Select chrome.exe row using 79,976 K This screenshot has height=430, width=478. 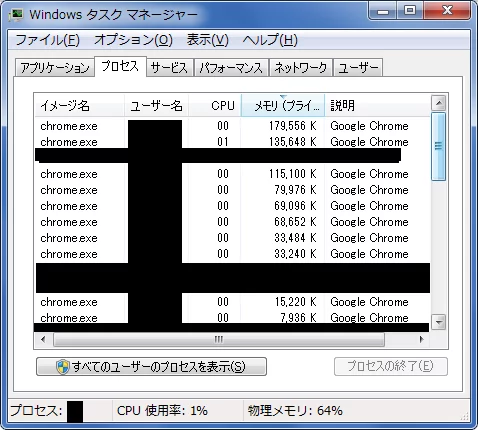[x=232, y=190]
